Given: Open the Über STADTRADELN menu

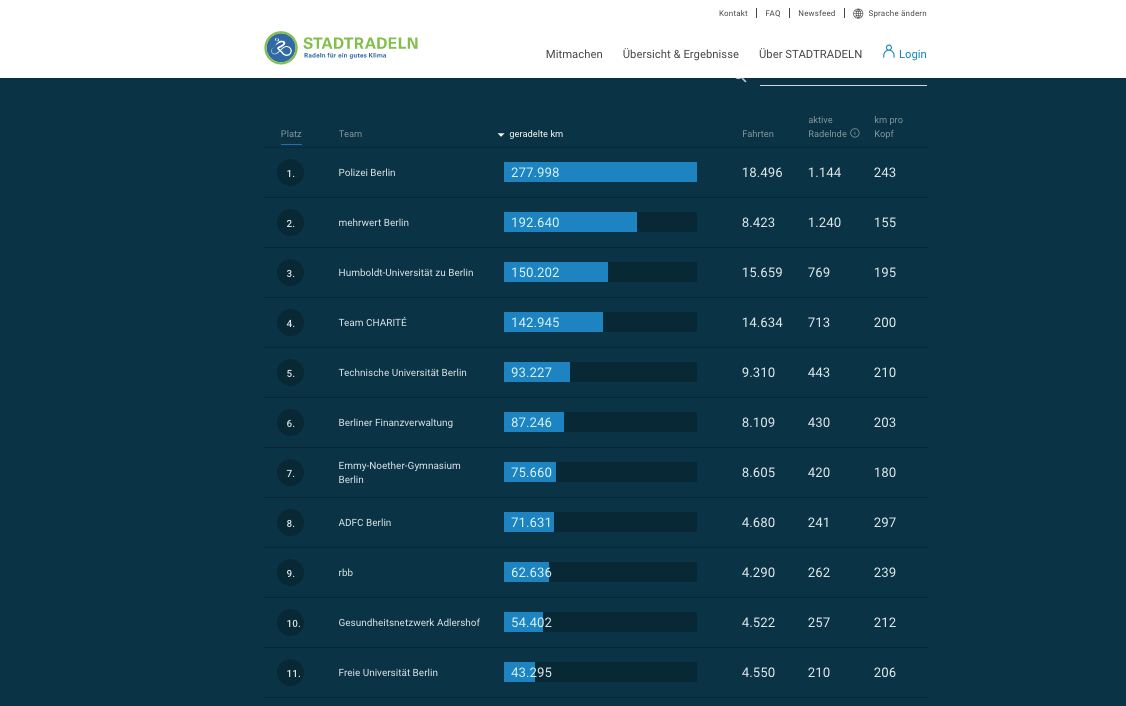Looking at the screenshot, I should point(810,54).
